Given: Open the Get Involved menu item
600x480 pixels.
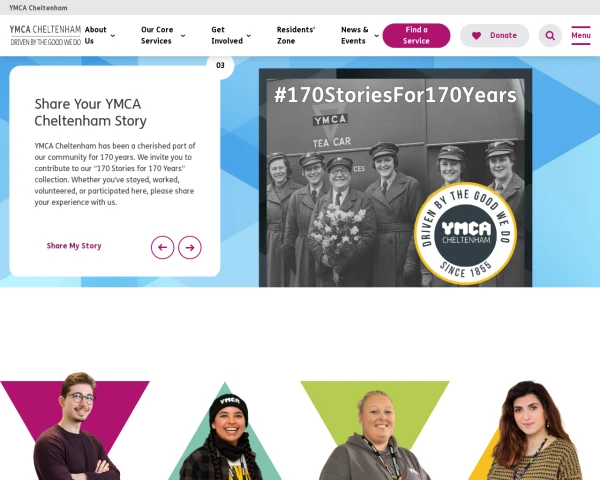Looking at the screenshot, I should tap(227, 35).
